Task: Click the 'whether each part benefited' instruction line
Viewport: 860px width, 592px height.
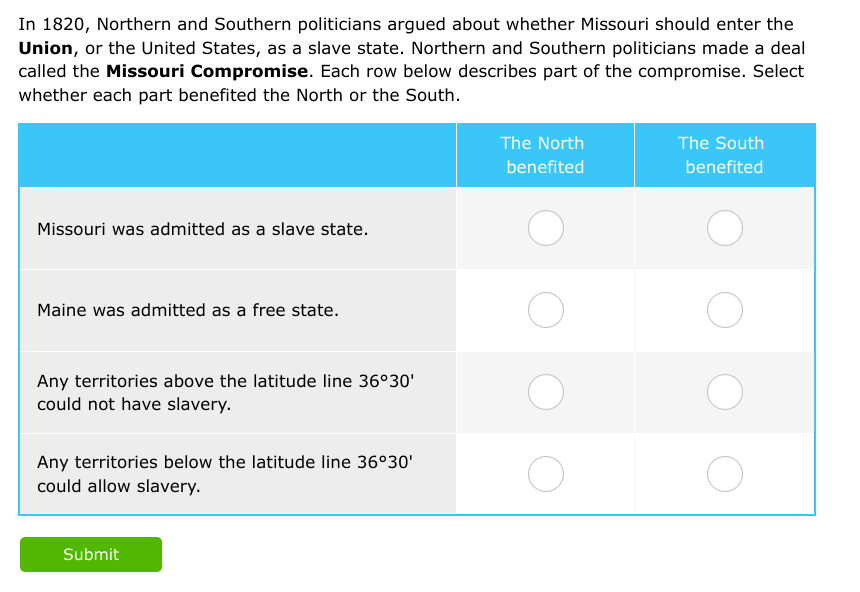Action: pos(239,95)
